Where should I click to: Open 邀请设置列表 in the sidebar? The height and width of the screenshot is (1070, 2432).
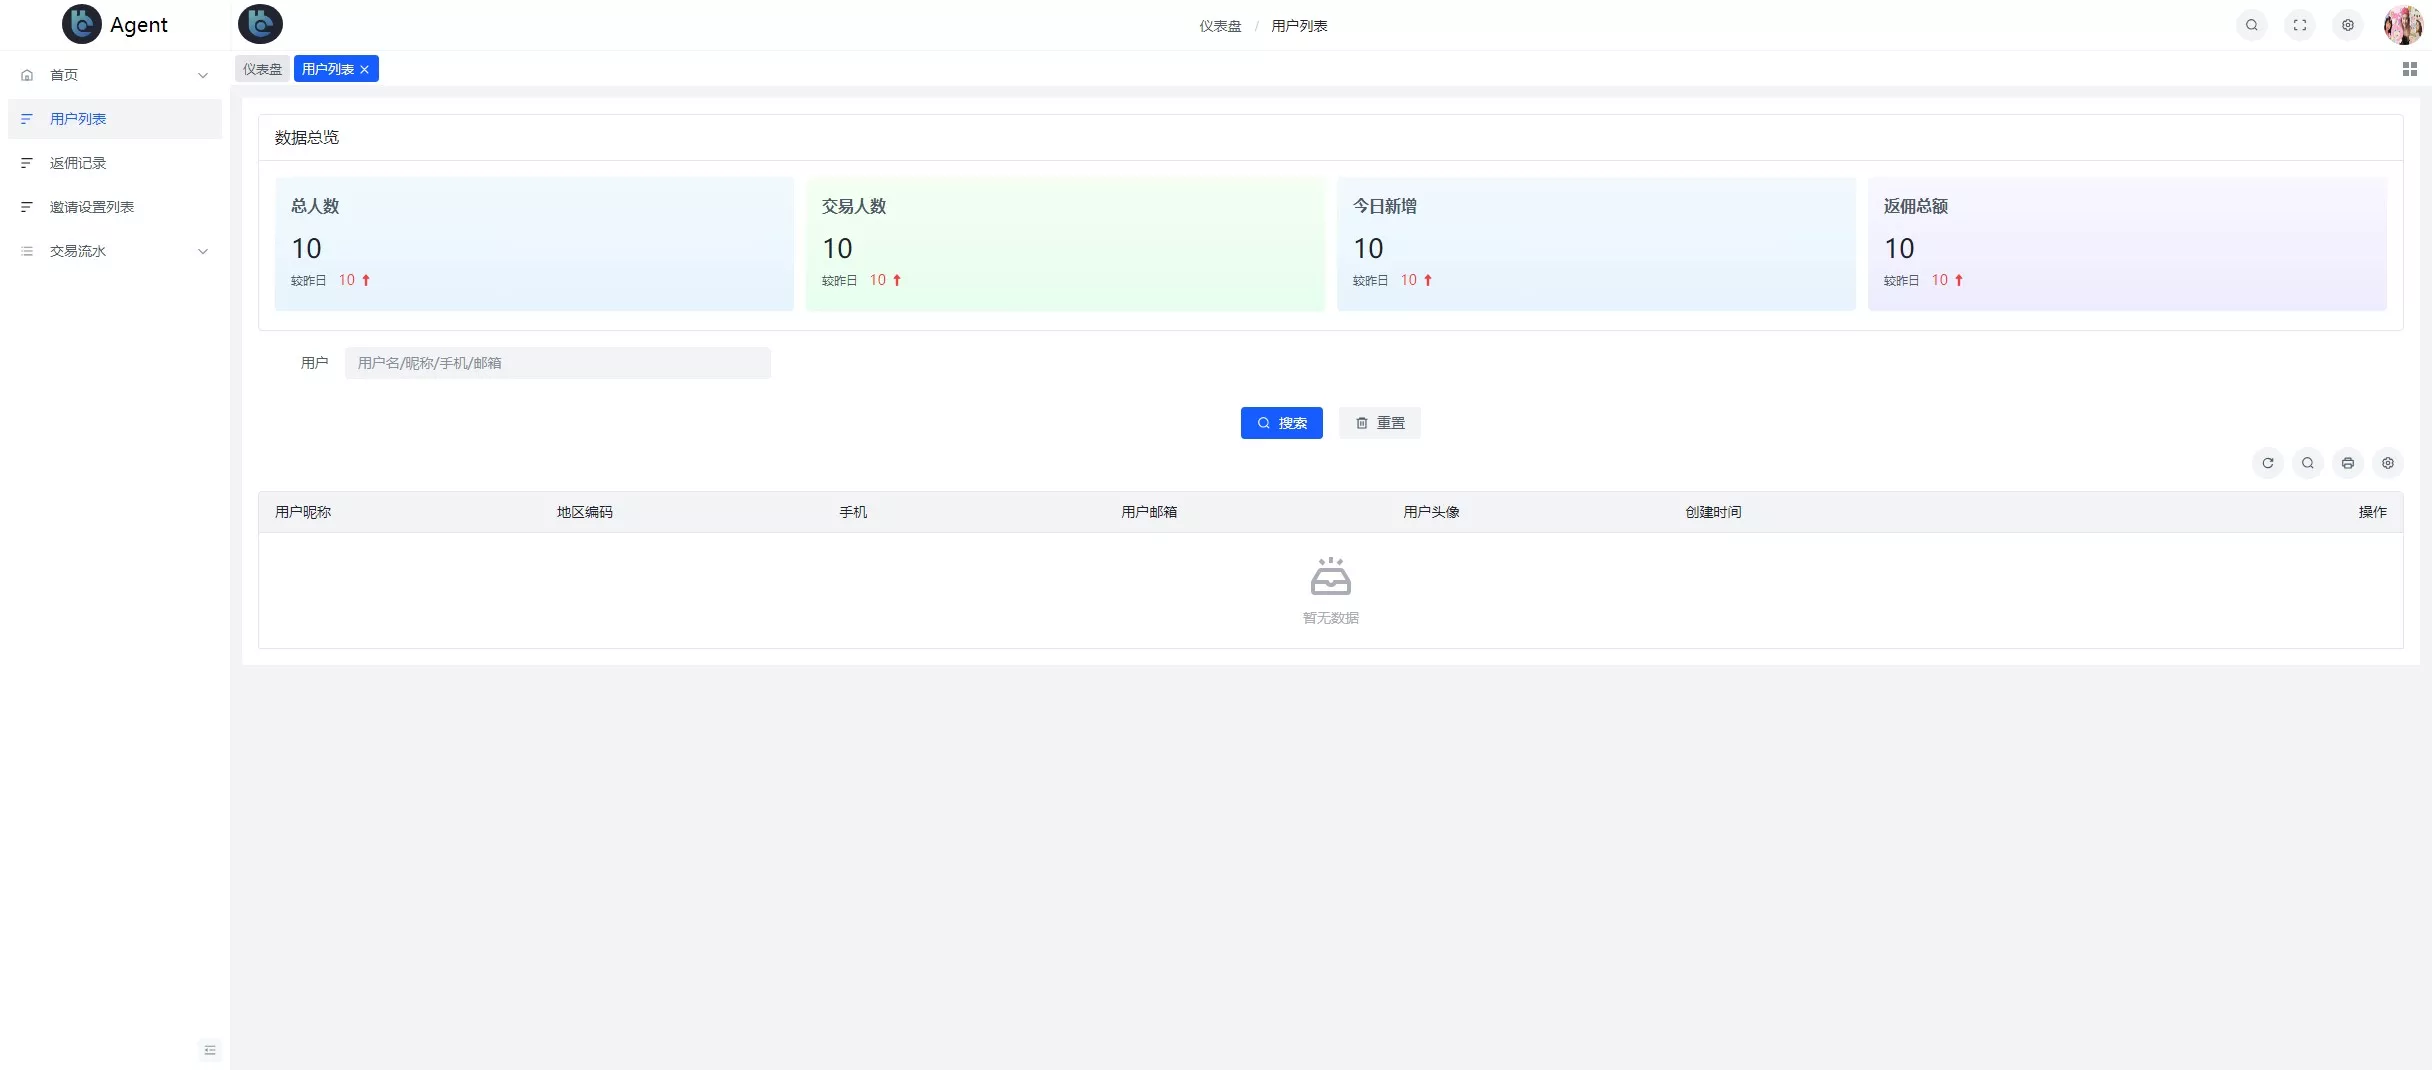tap(92, 207)
